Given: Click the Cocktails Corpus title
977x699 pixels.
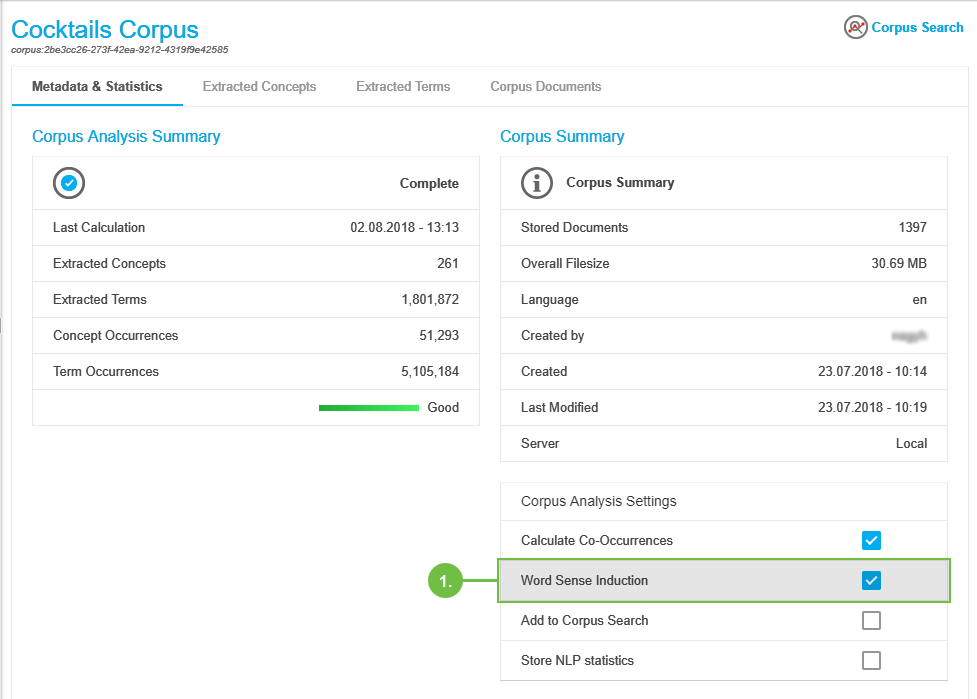Looking at the screenshot, I should tap(105, 30).
